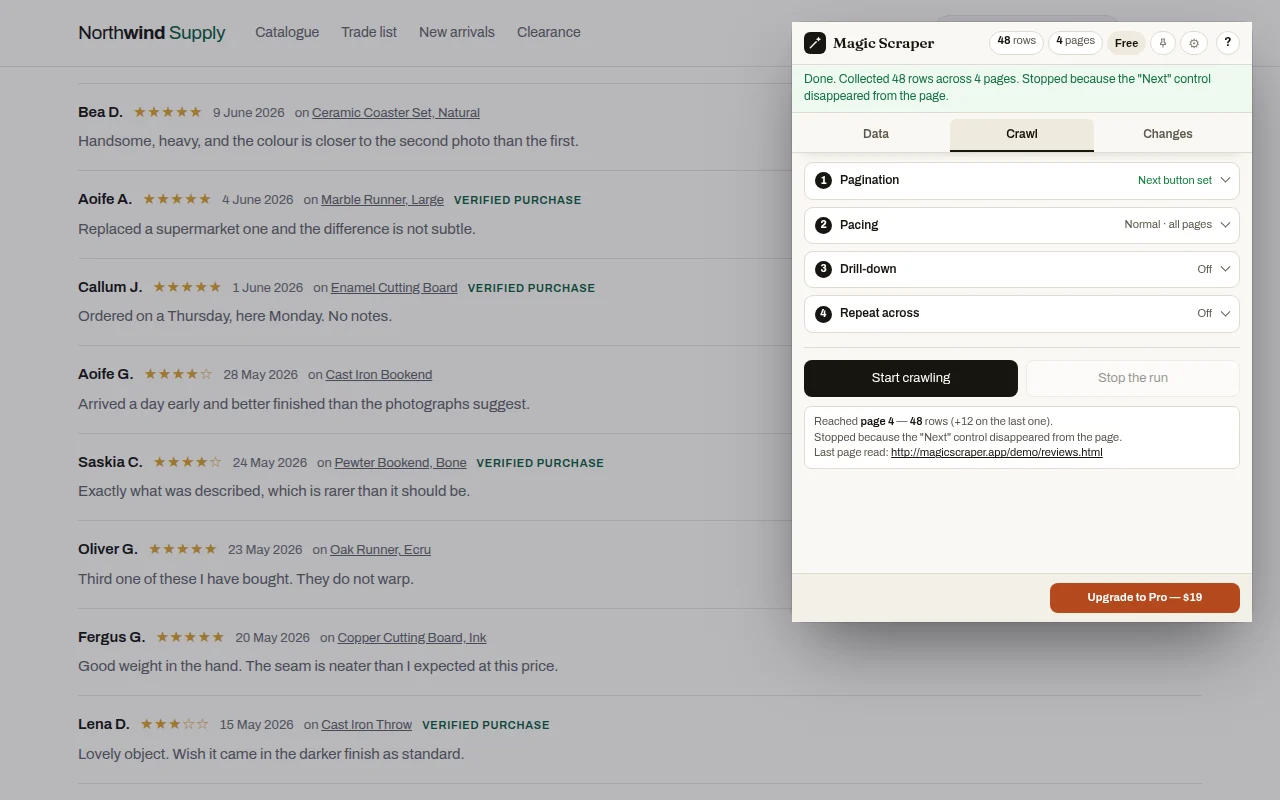Expand the Repeat across section chevron

[x=1225, y=313]
